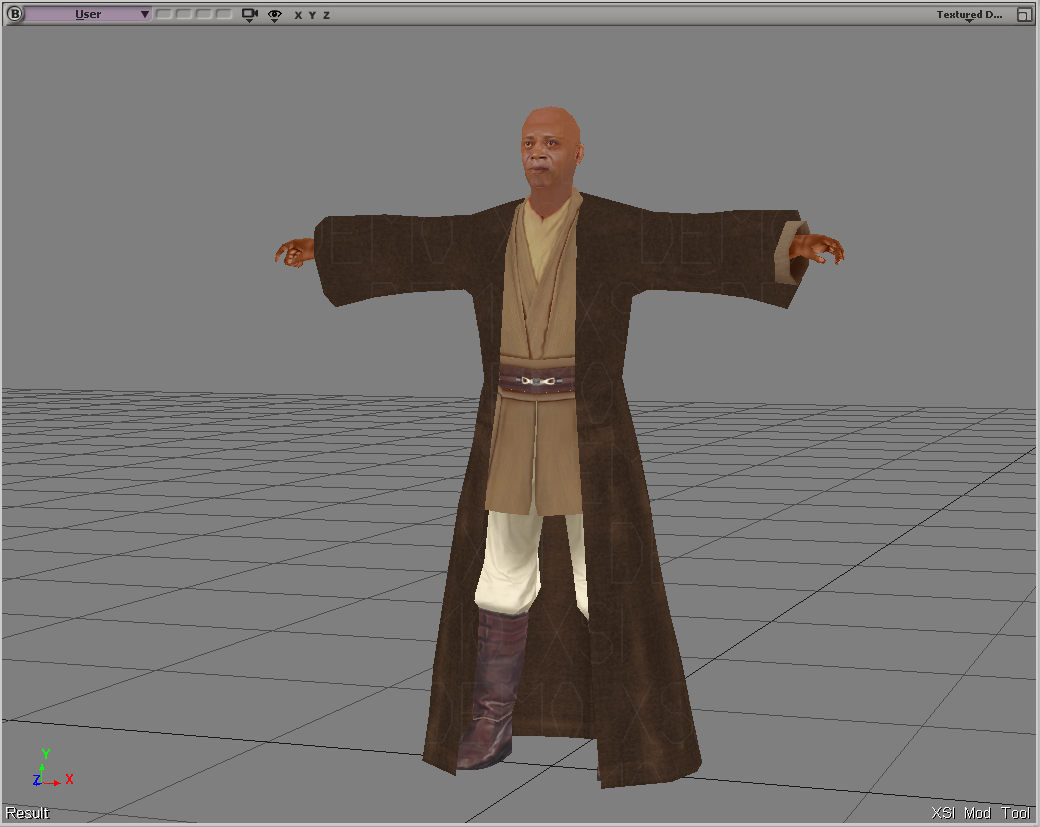Open the camera icon menu
Screen dimensions: 1040x827
[249, 15]
